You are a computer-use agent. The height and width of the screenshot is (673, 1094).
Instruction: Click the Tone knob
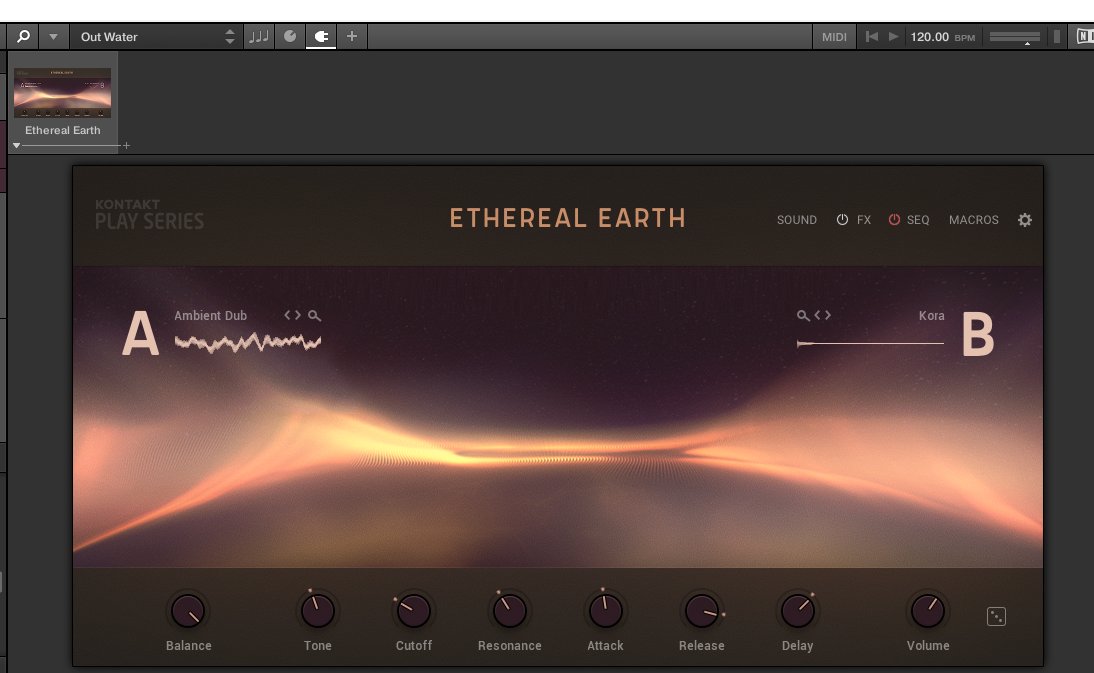point(317,611)
